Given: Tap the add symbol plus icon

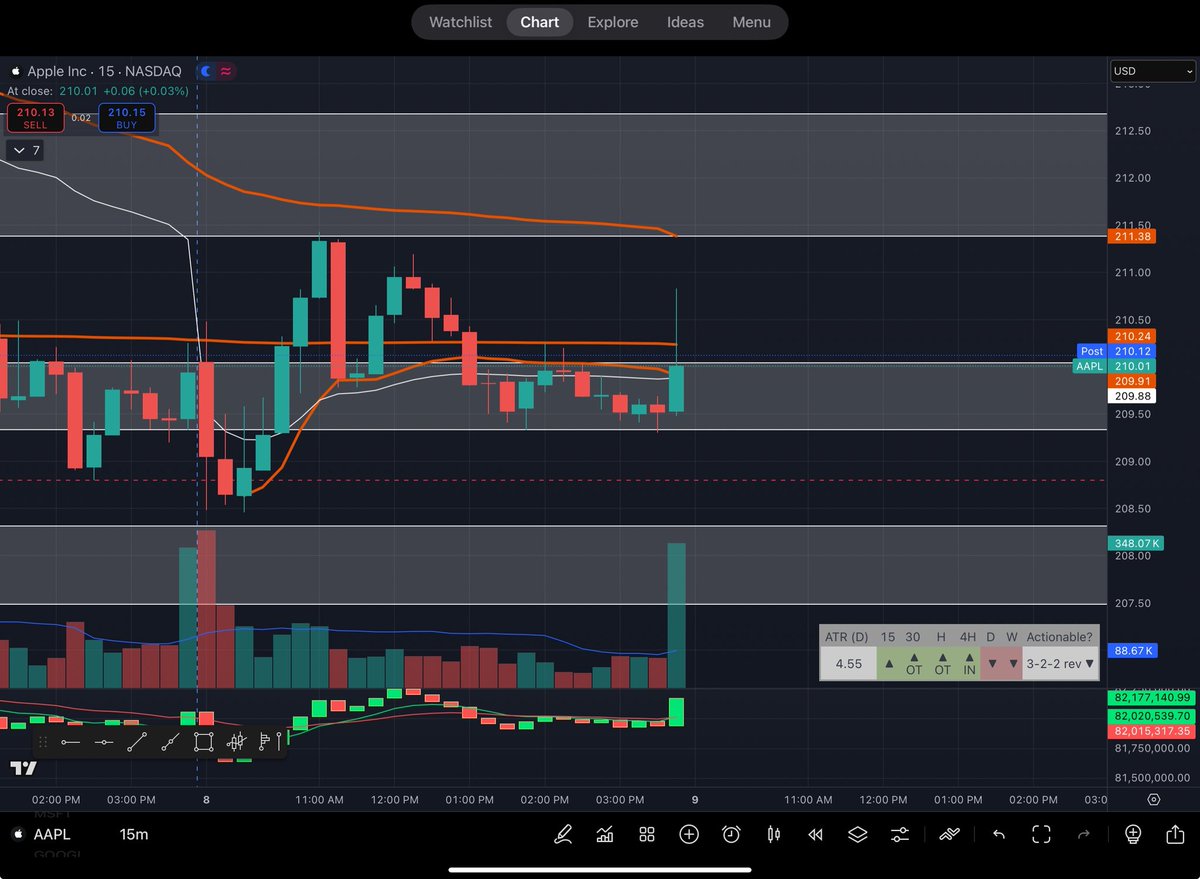Looking at the screenshot, I should (689, 834).
